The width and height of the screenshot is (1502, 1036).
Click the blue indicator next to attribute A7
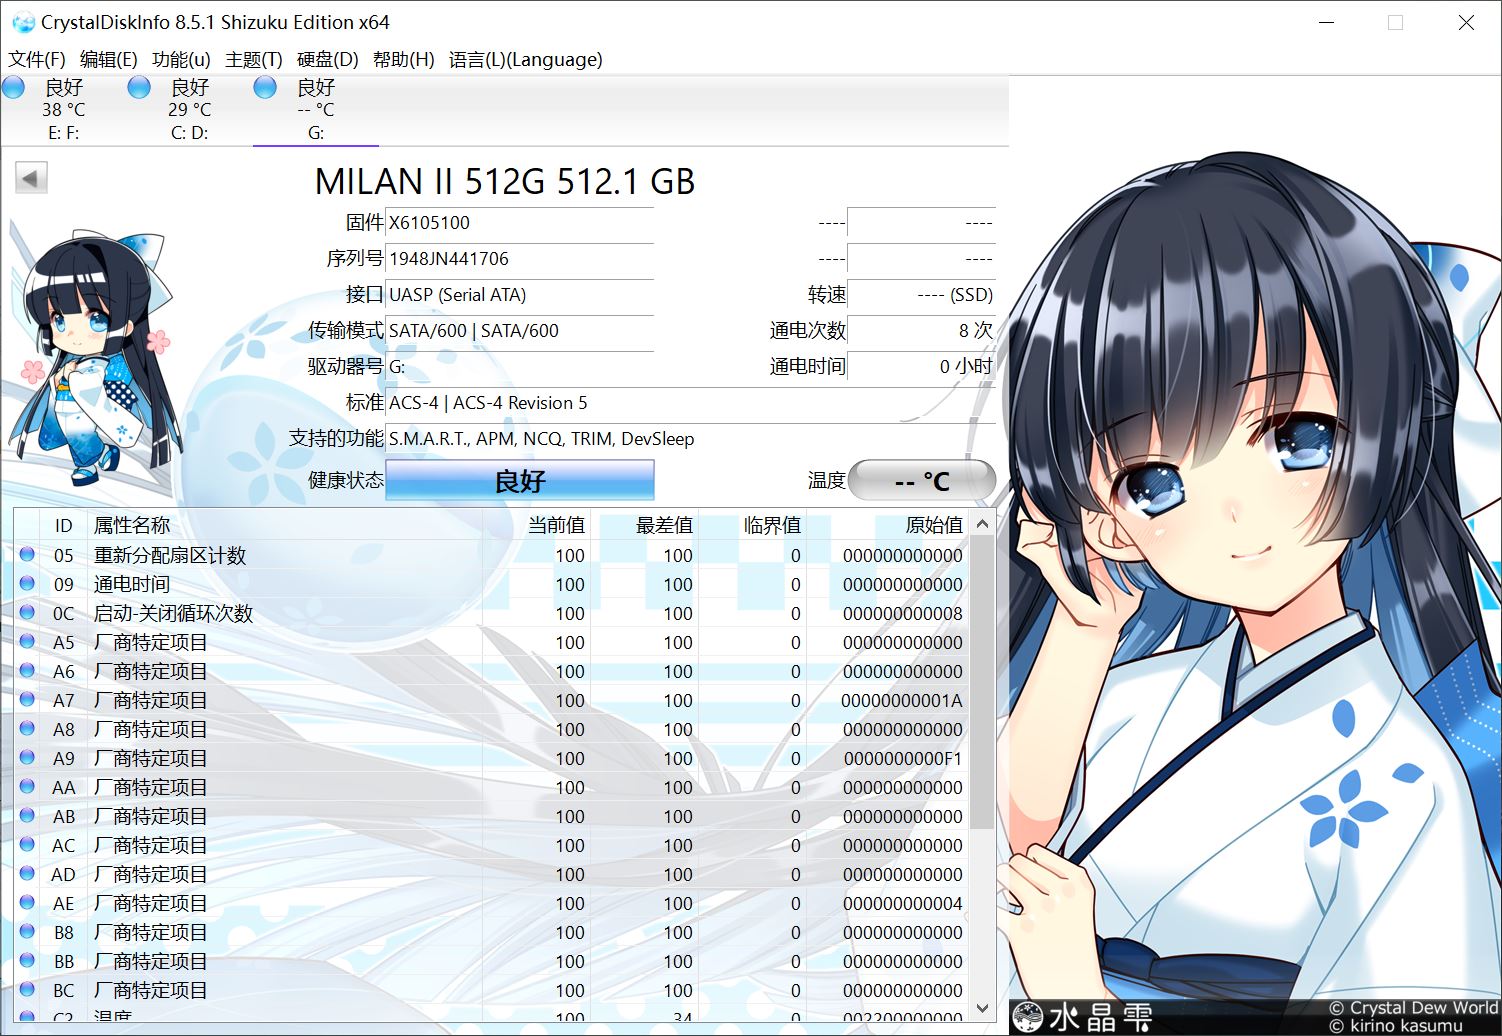click(26, 700)
